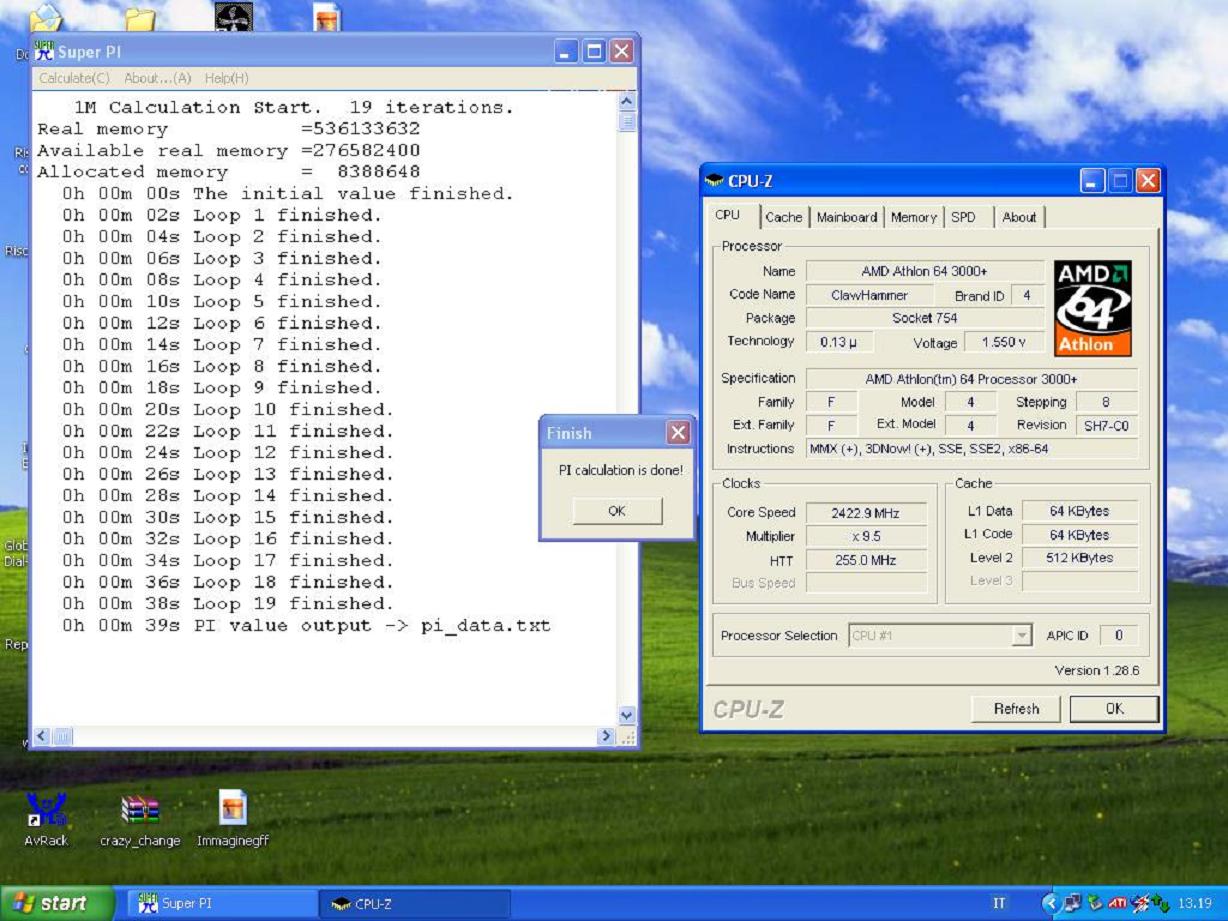This screenshot has width=1228, height=921.
Task: Select the CPU tab in CPU-Z
Action: [728, 215]
